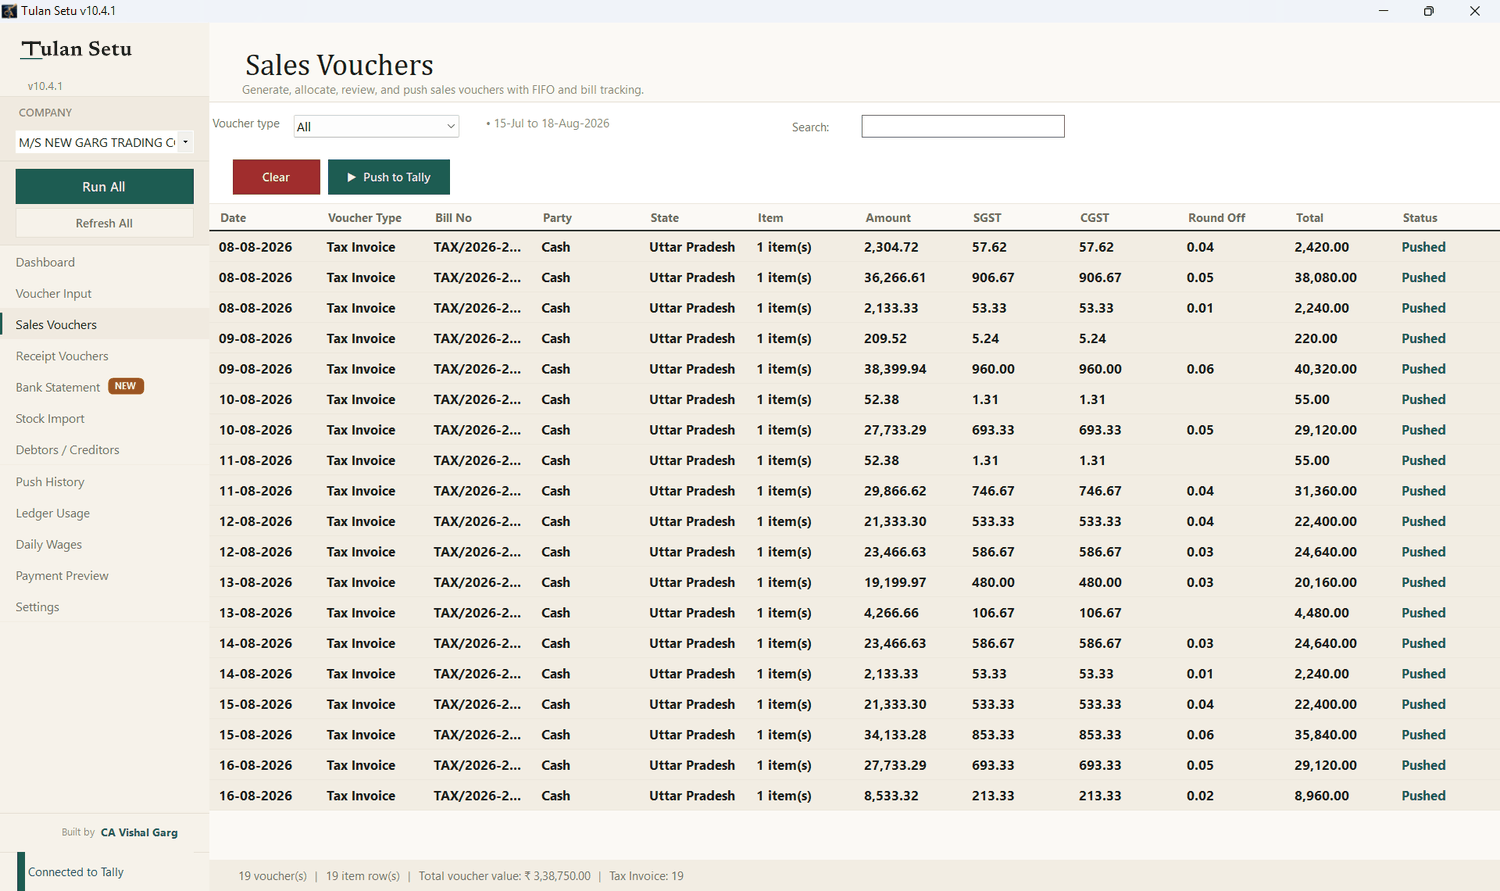Open Payment Preview
The width and height of the screenshot is (1500, 891).
coord(62,576)
